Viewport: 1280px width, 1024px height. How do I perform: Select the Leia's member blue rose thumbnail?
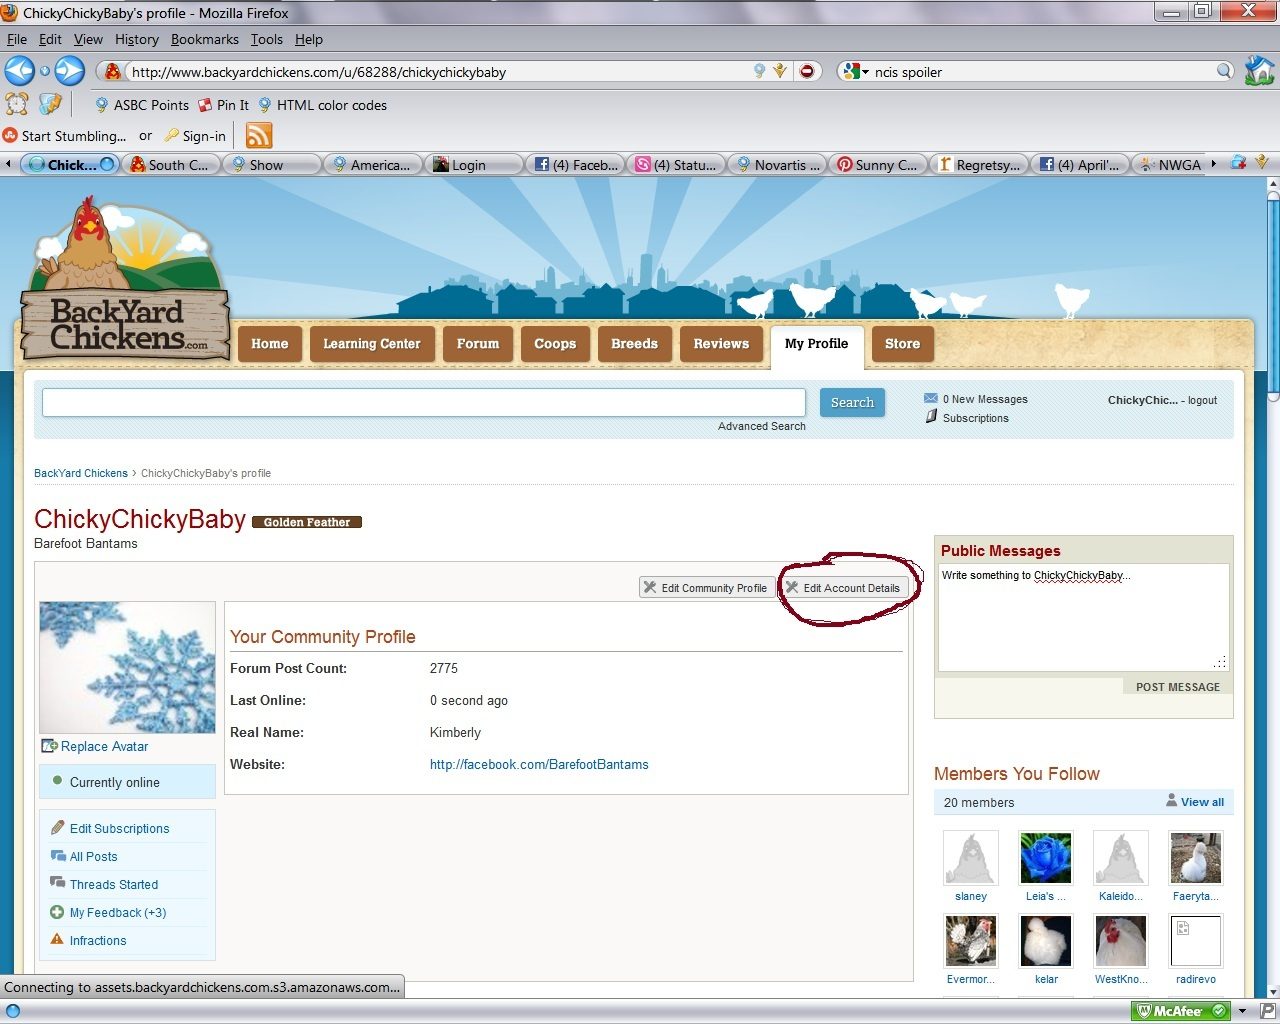(x=1046, y=857)
